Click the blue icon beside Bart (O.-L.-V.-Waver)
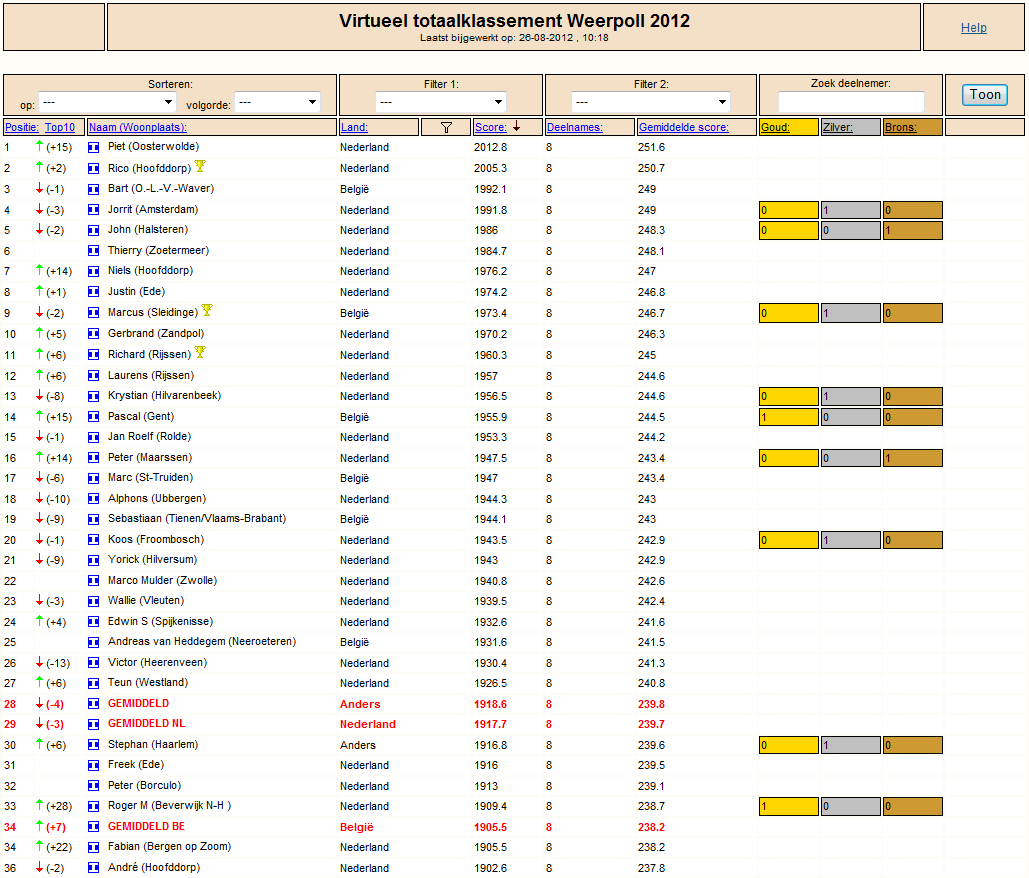Viewport: 1029px width, 878px height. 93,189
